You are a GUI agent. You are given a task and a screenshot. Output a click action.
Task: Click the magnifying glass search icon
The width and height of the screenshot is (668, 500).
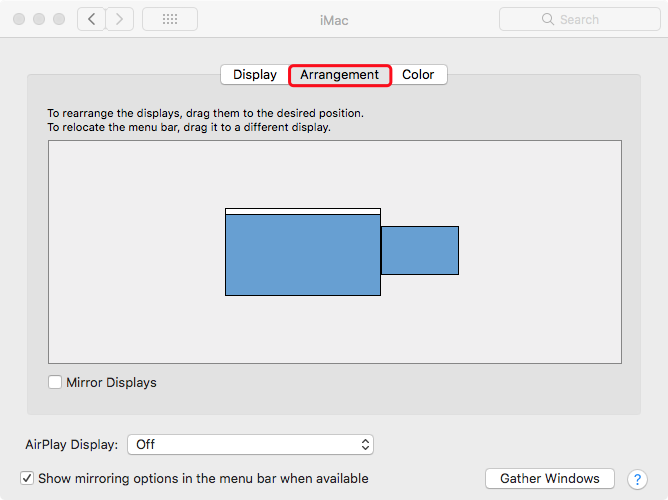click(x=547, y=19)
